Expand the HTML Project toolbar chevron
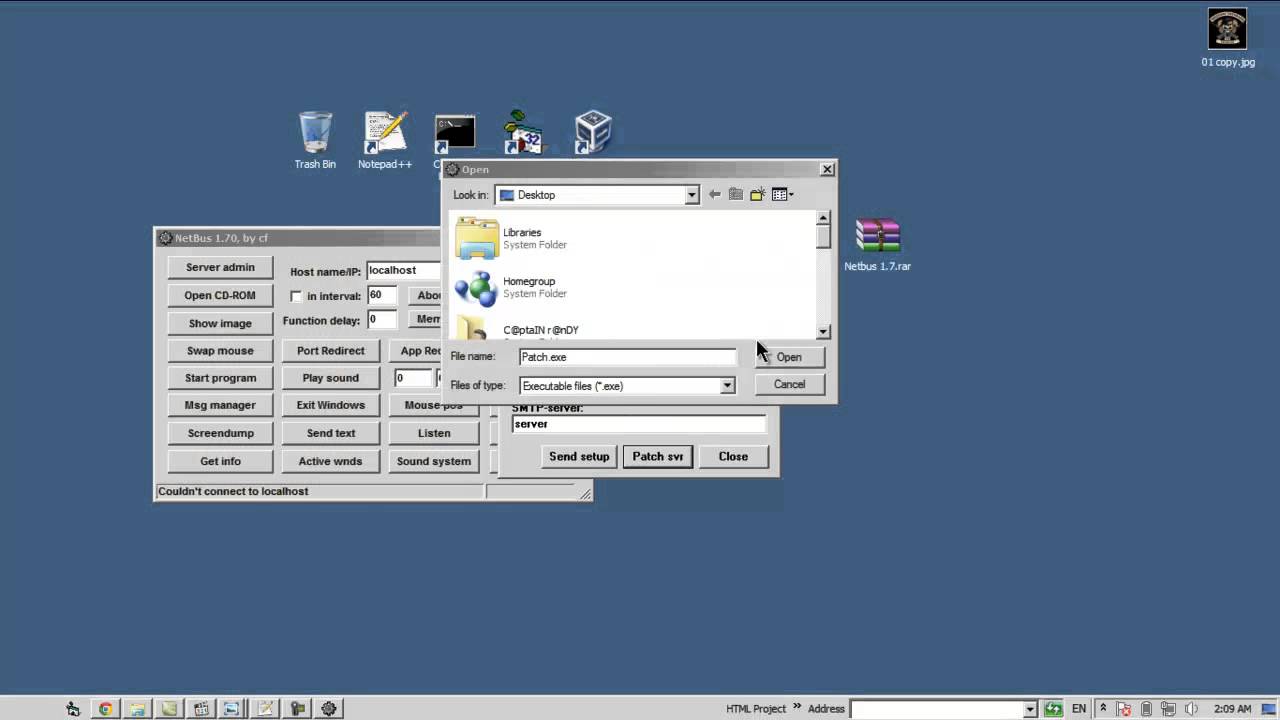This screenshot has width=1280, height=720. point(798,707)
